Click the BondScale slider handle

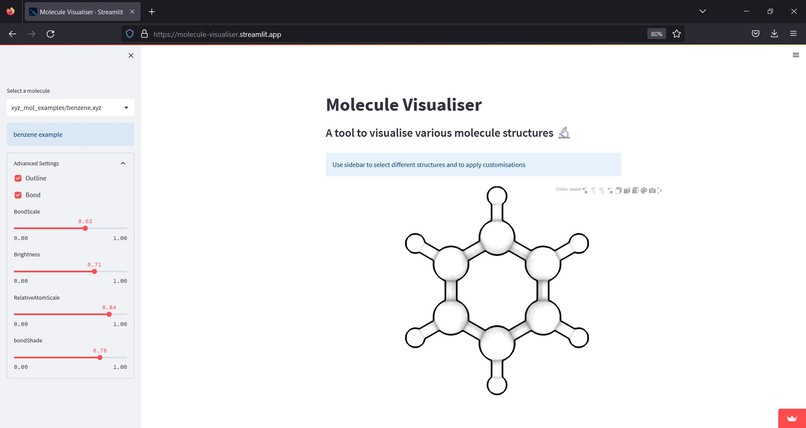pyautogui.click(x=85, y=228)
